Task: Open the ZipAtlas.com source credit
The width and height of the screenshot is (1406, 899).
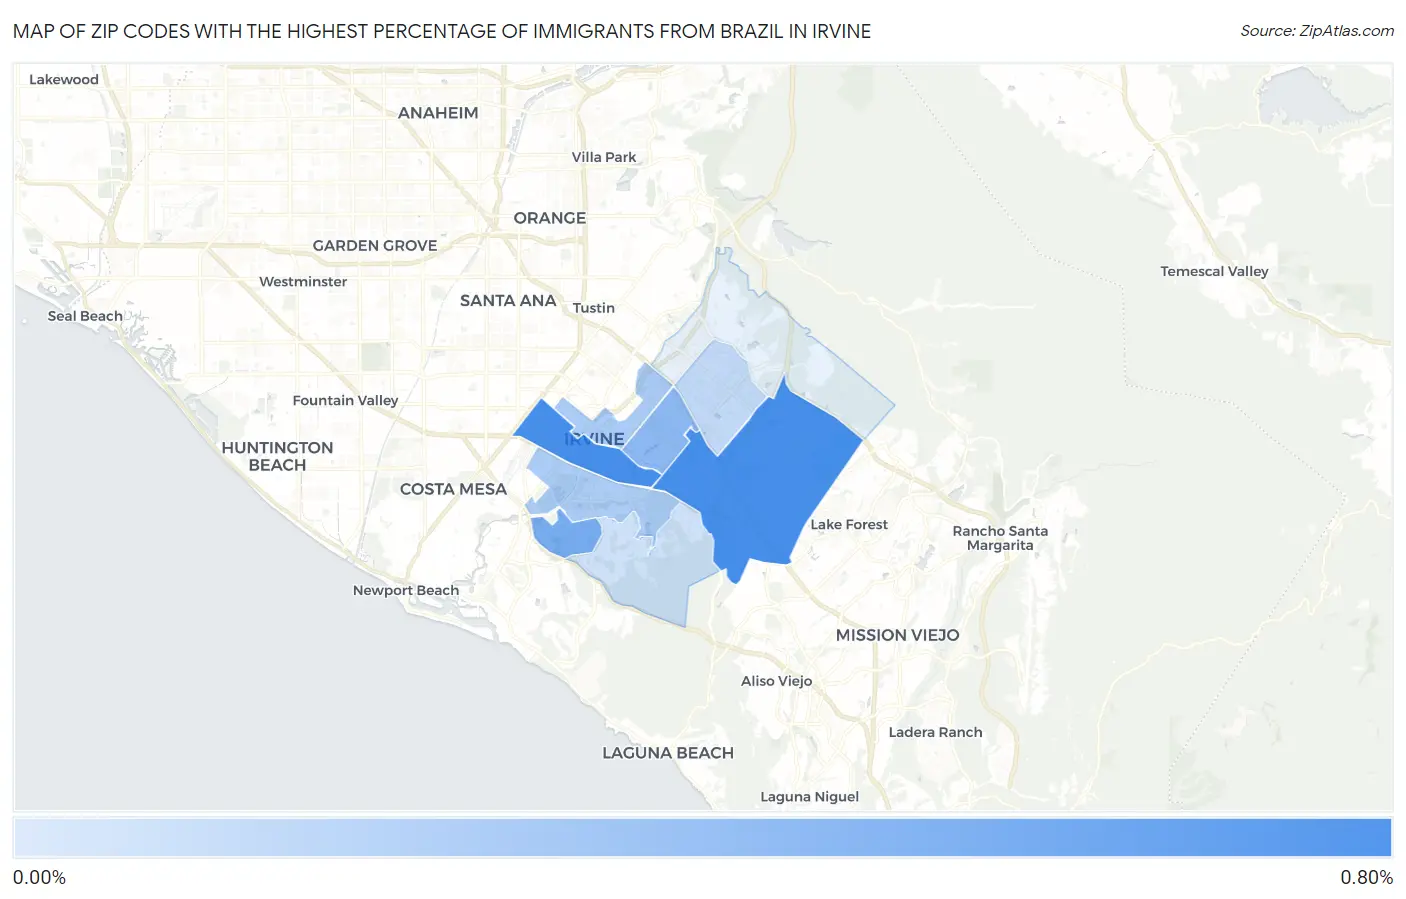Action: coord(1317,31)
